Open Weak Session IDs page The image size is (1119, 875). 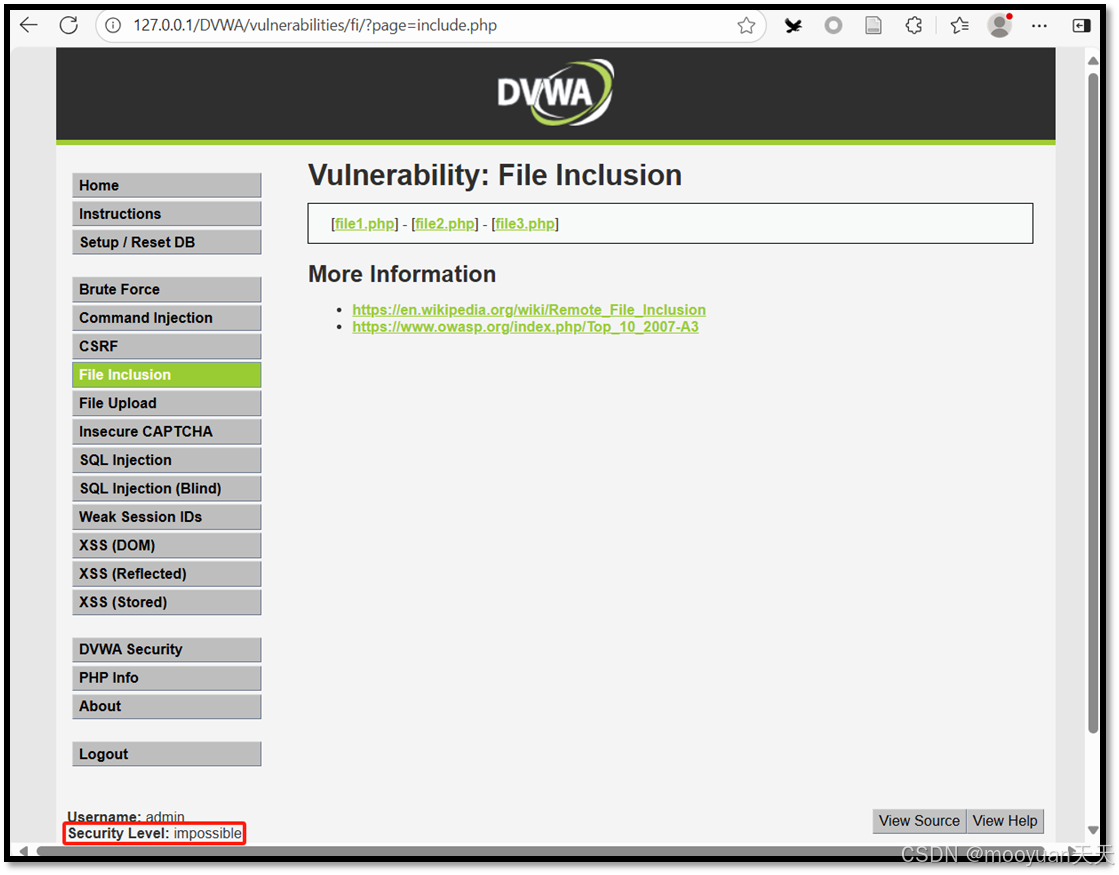click(x=166, y=517)
